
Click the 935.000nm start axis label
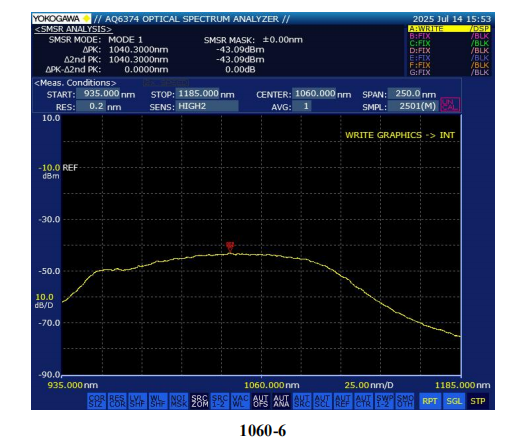pos(73,385)
